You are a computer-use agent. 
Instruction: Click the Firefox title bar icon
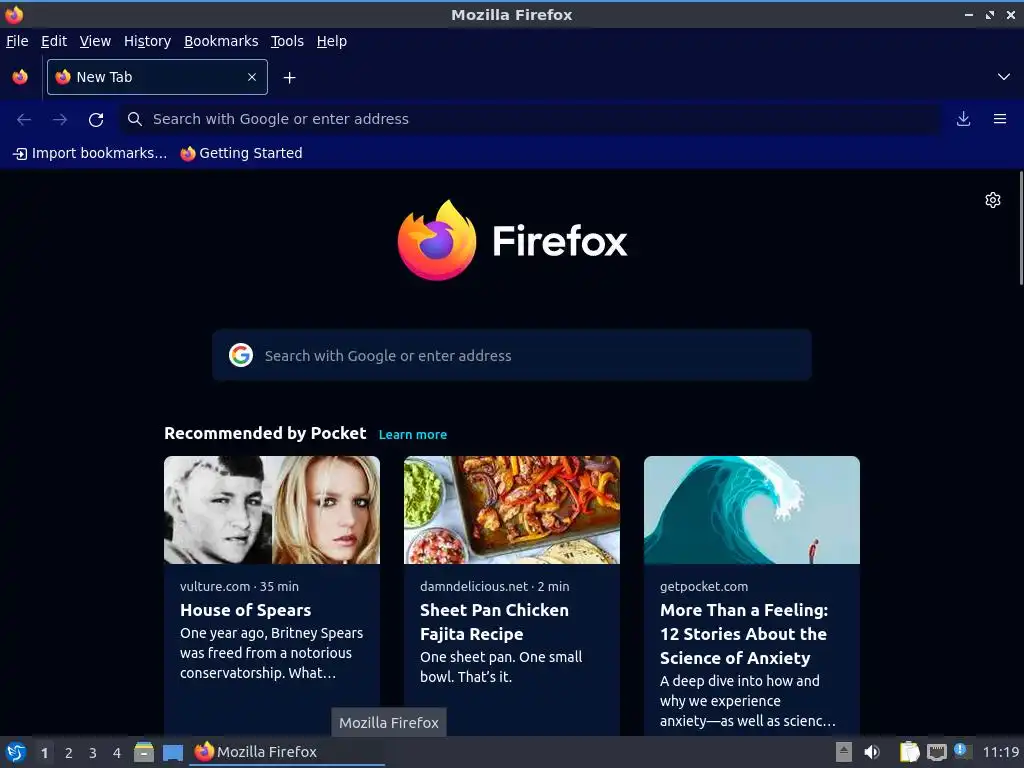[14, 14]
